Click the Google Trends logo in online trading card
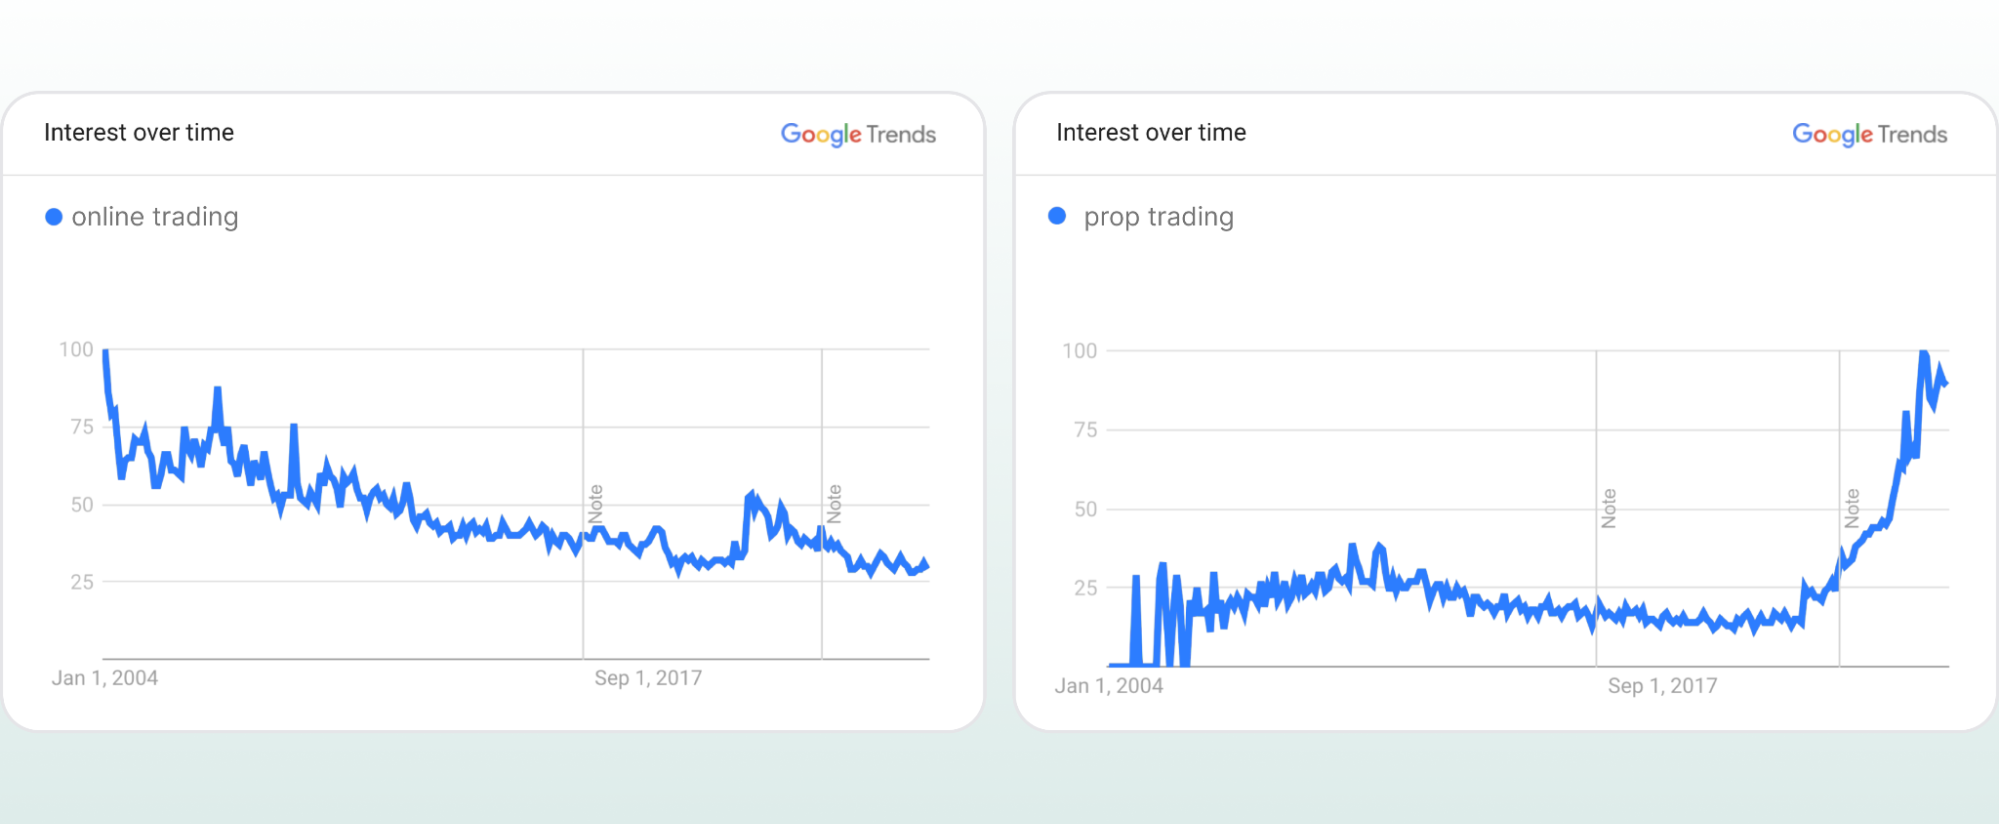This screenshot has width=1999, height=824. coord(858,134)
